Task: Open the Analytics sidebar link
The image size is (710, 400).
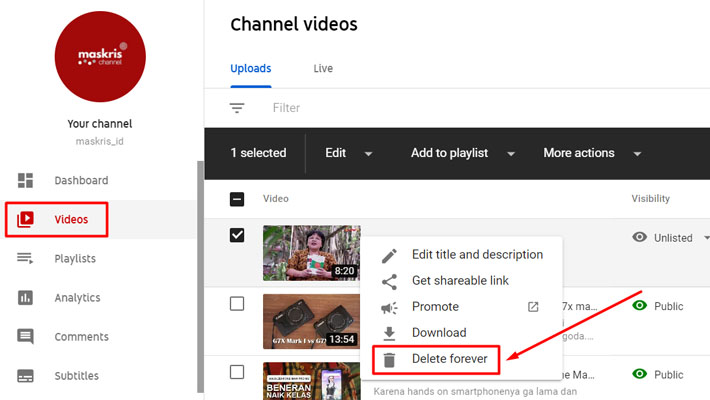Action: [77, 298]
